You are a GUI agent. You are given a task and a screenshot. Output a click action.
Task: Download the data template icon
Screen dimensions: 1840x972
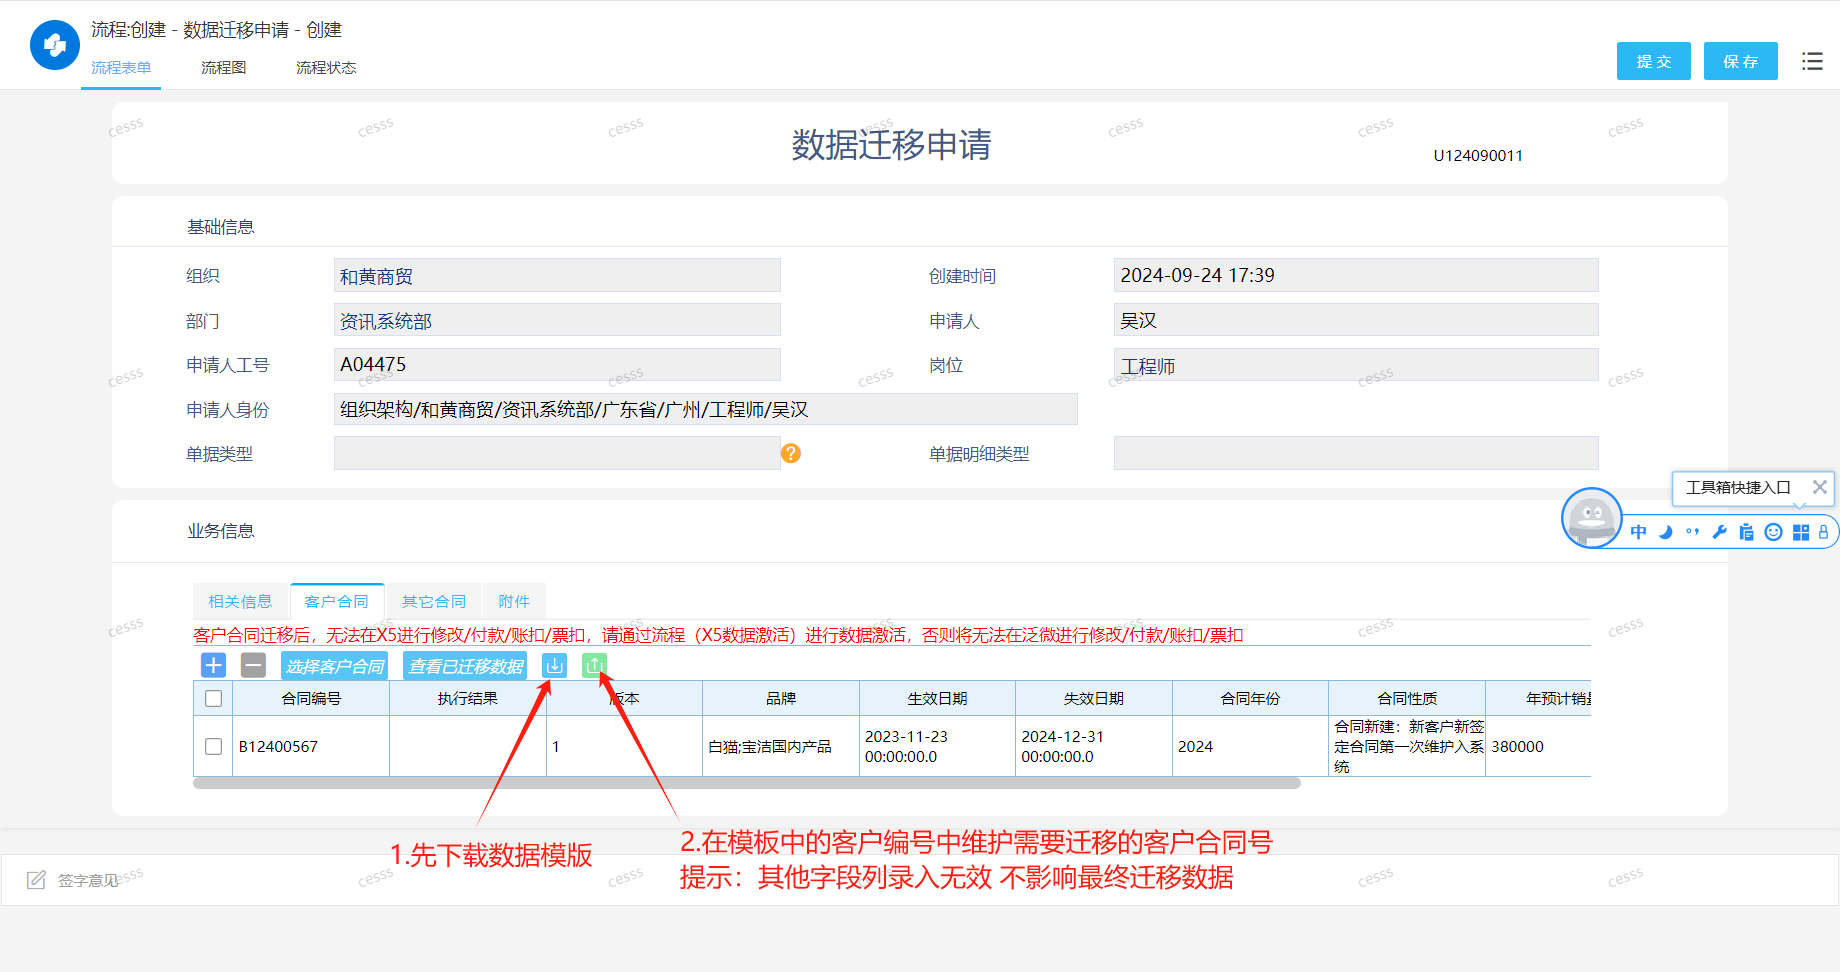[x=554, y=665]
